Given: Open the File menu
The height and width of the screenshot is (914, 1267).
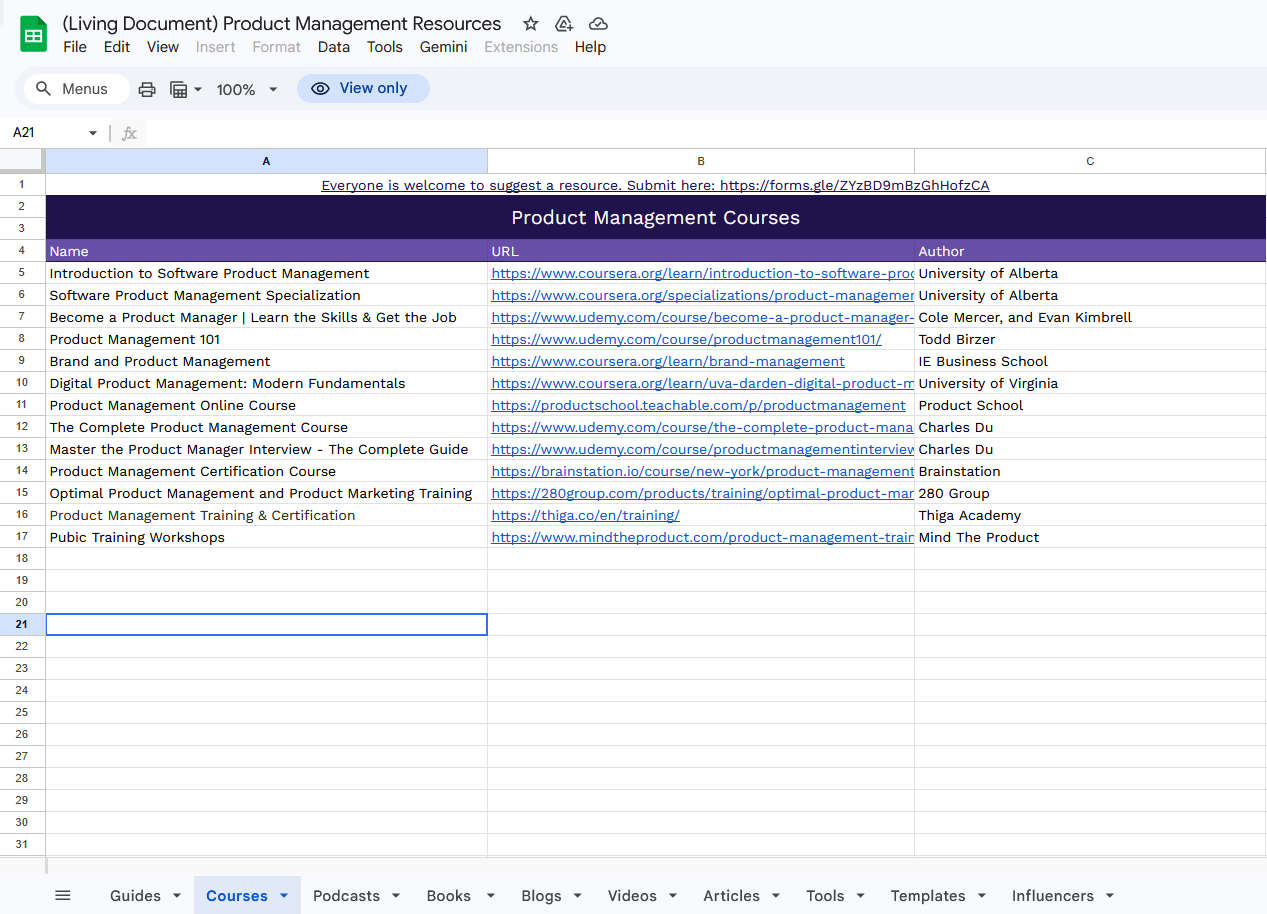Looking at the screenshot, I should point(75,47).
